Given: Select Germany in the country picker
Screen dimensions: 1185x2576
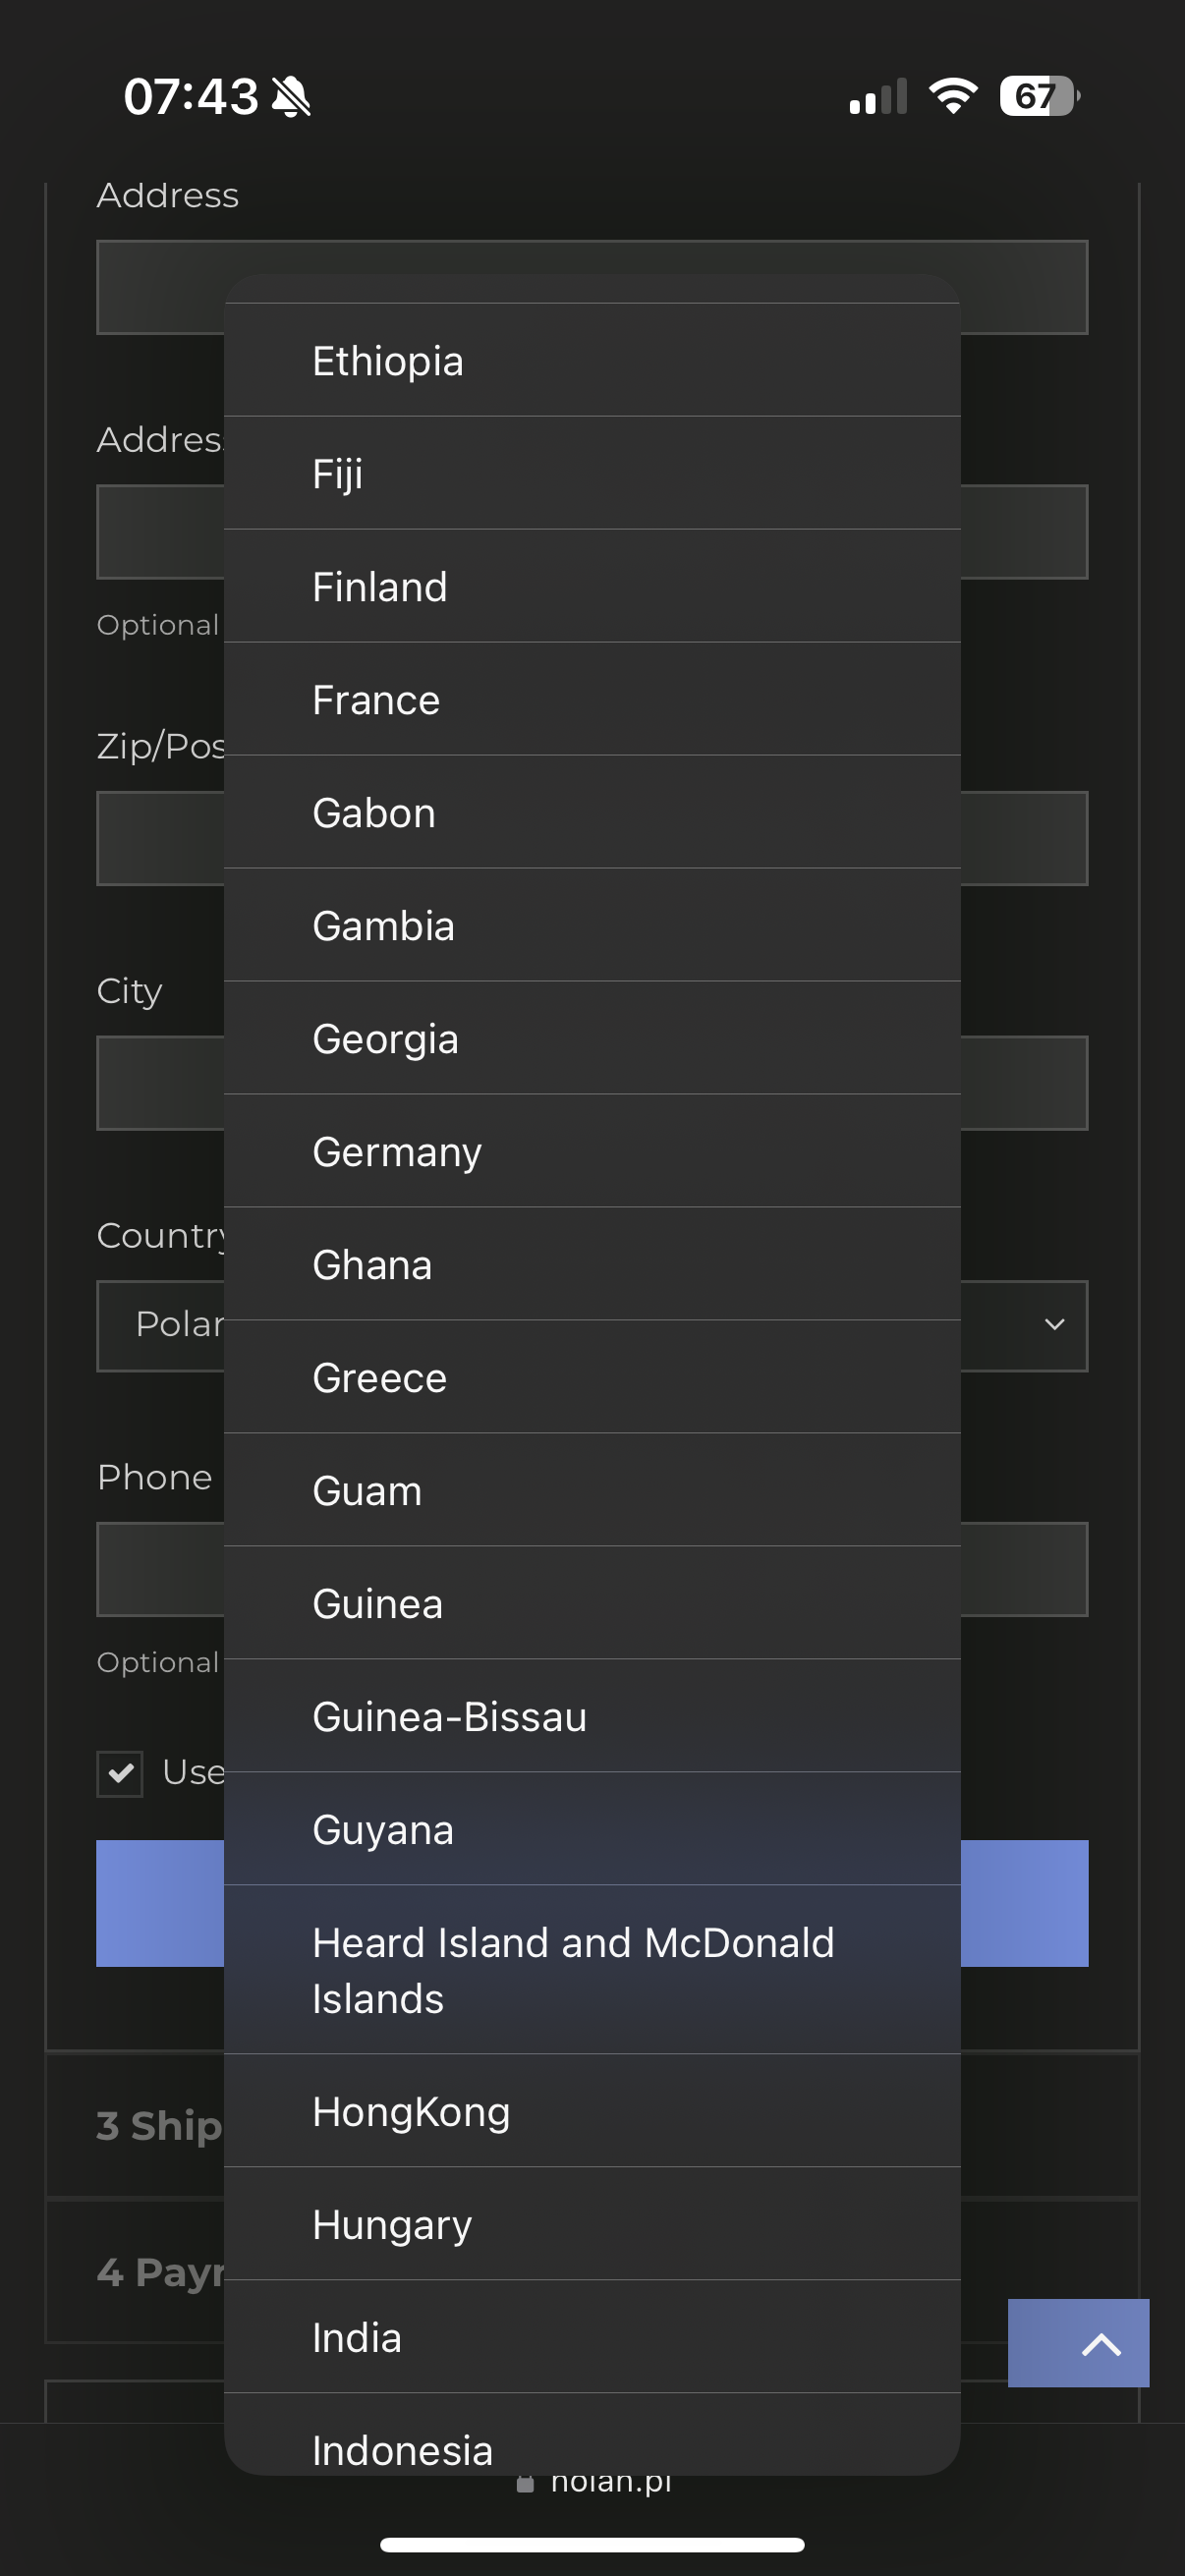Looking at the screenshot, I should (590, 1152).
